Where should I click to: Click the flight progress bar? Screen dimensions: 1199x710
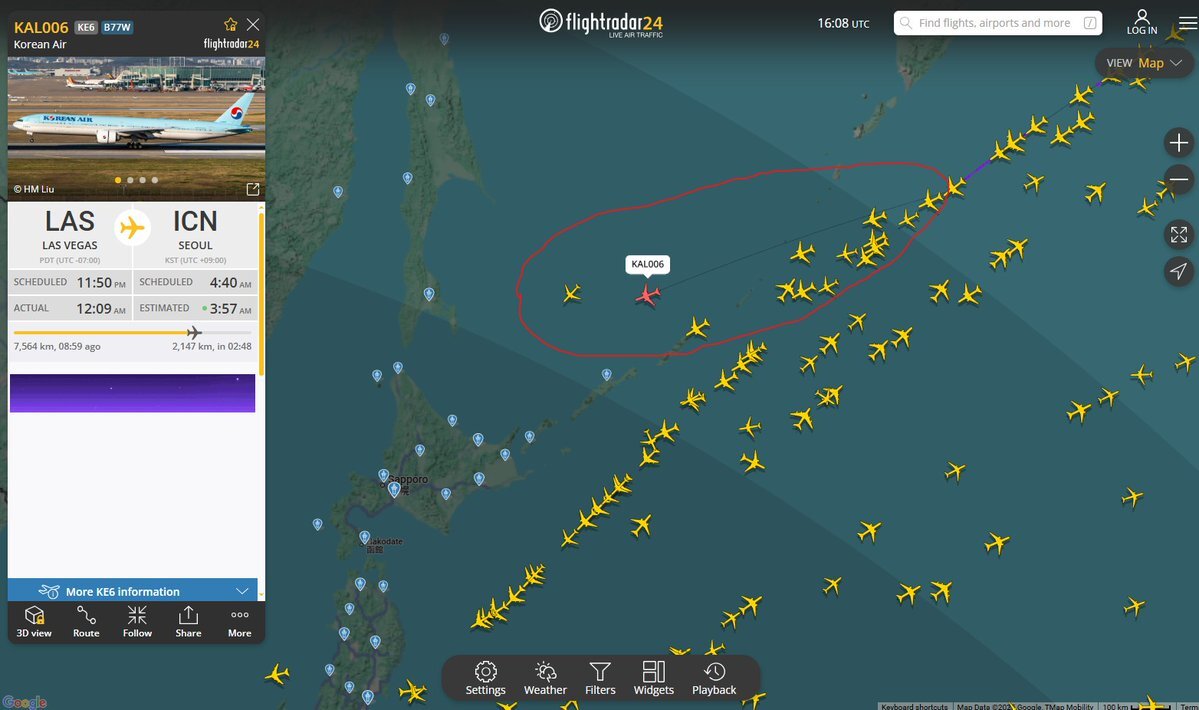132,332
